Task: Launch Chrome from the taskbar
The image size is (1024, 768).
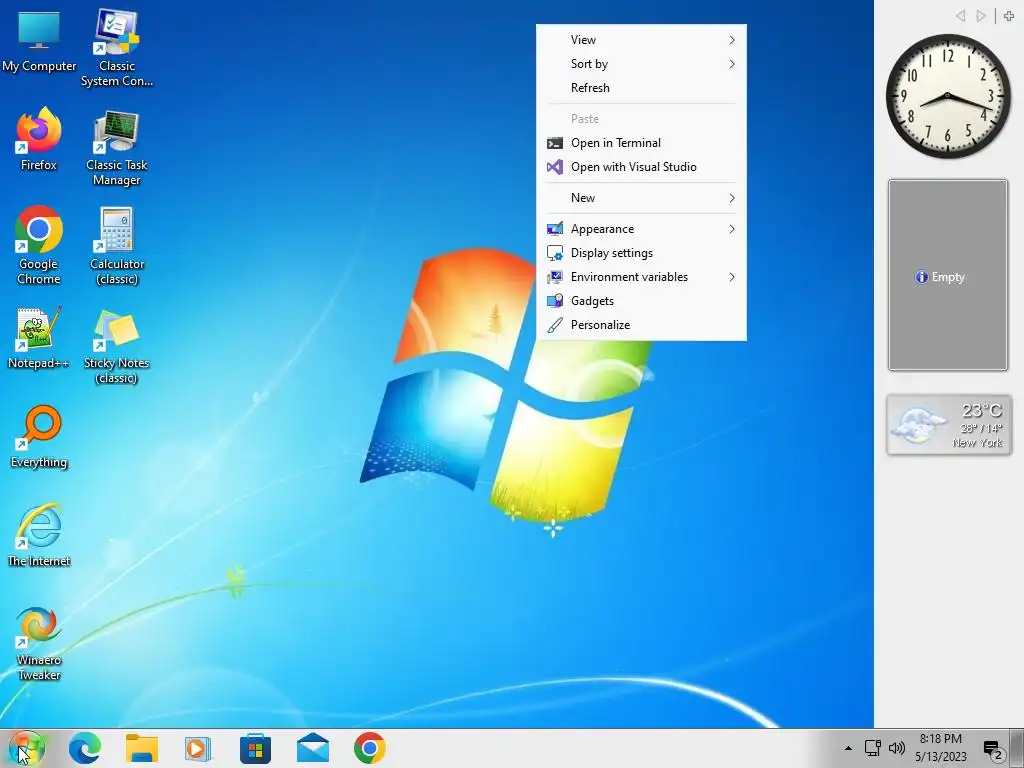Action: pos(370,748)
